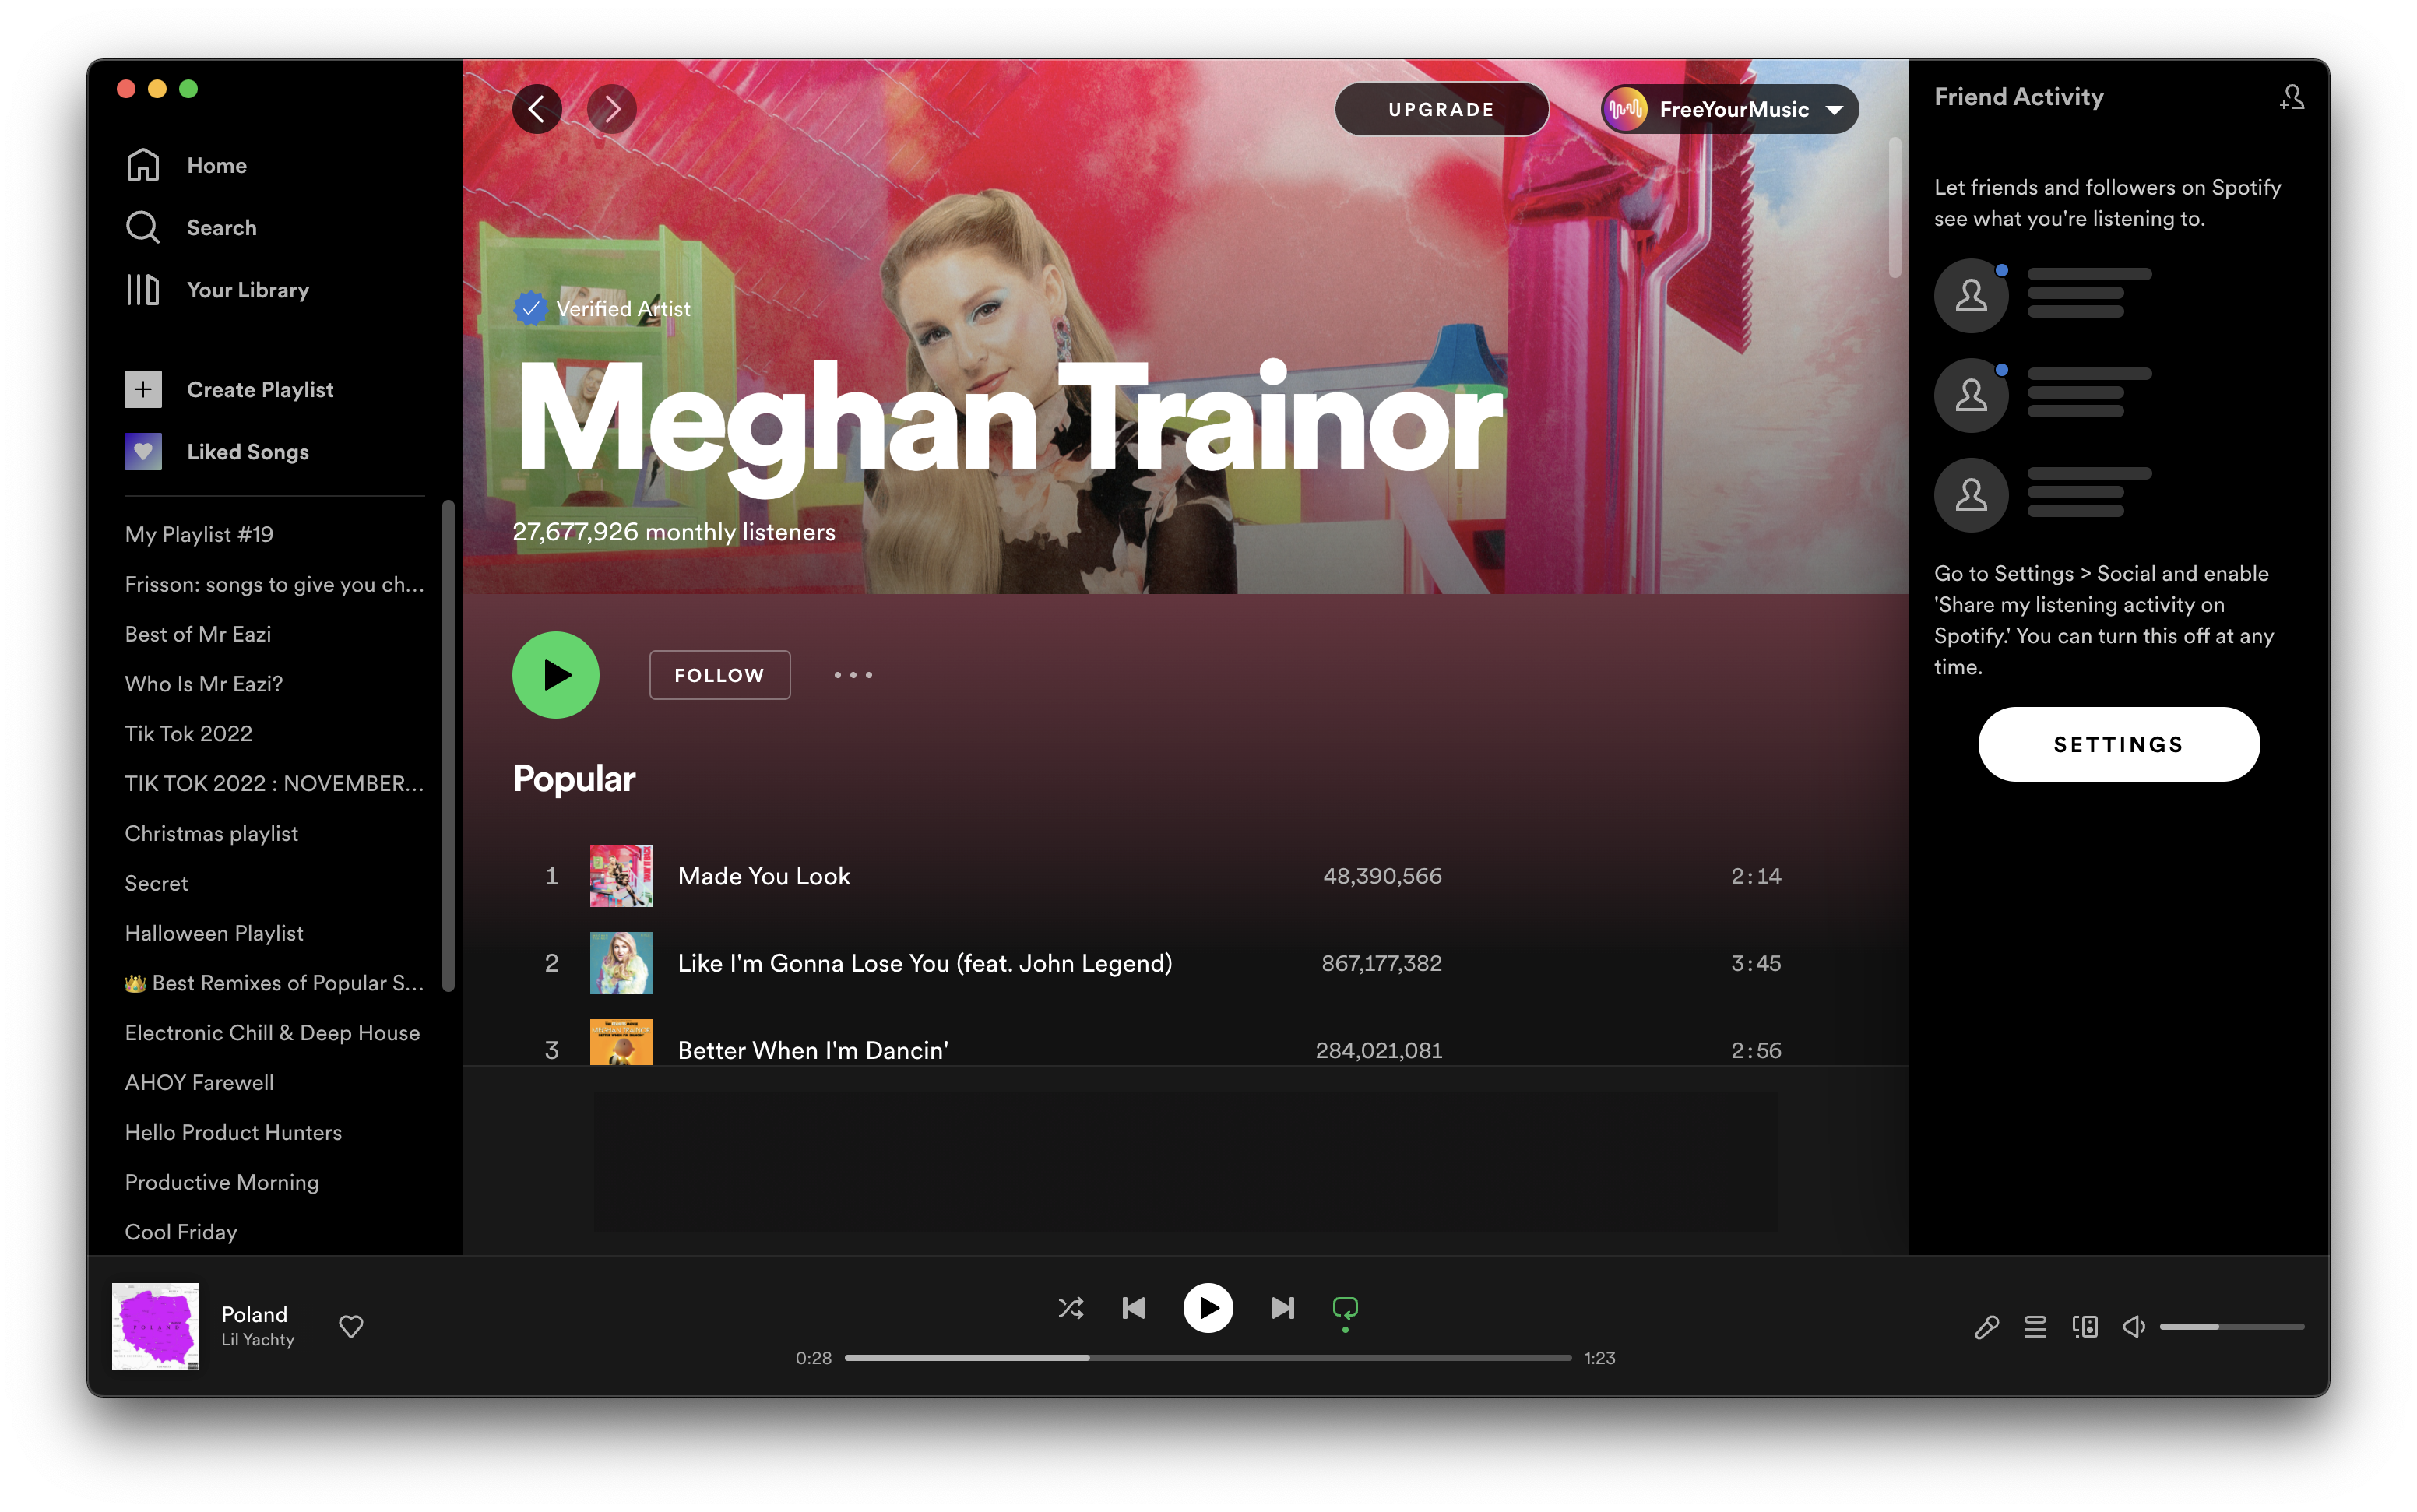2417x1512 pixels.
Task: Open SETTINGS from Friend Activity
Action: point(2118,744)
